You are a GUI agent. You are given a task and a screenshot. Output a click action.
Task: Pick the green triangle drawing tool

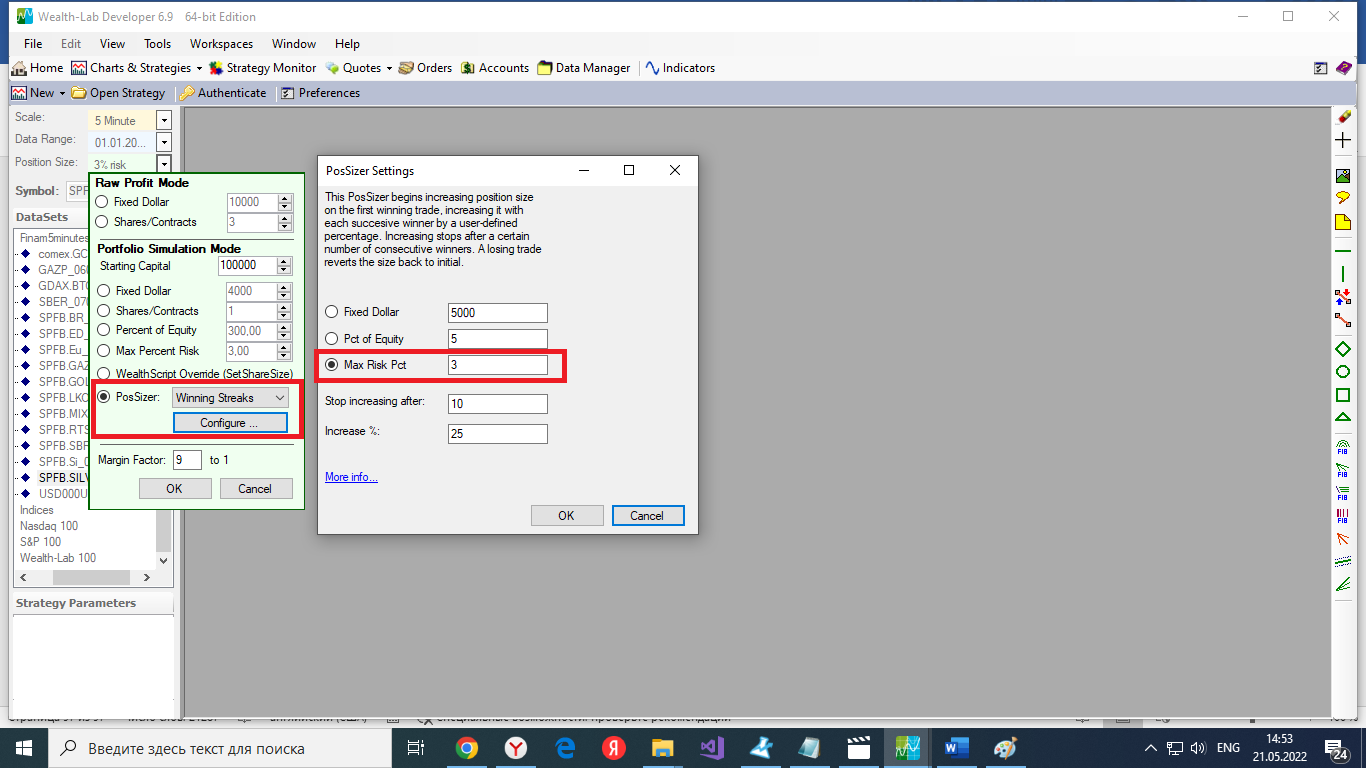(1343, 417)
